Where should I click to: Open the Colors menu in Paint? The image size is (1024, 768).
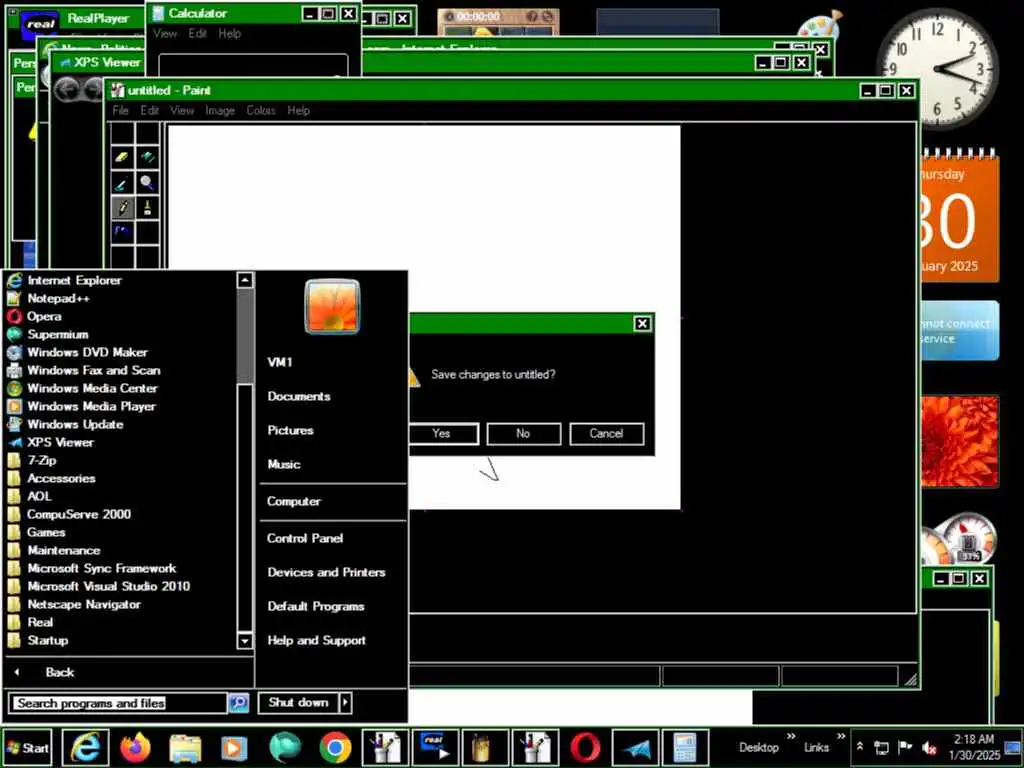(x=261, y=110)
